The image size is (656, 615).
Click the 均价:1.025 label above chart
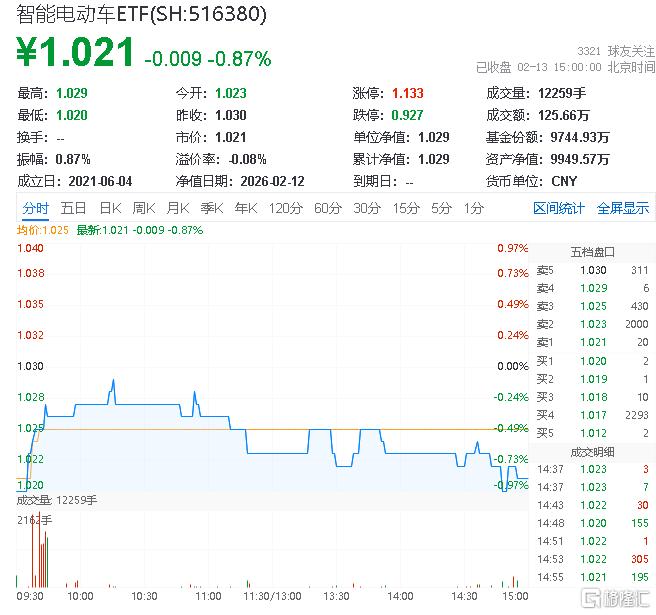coord(42,230)
